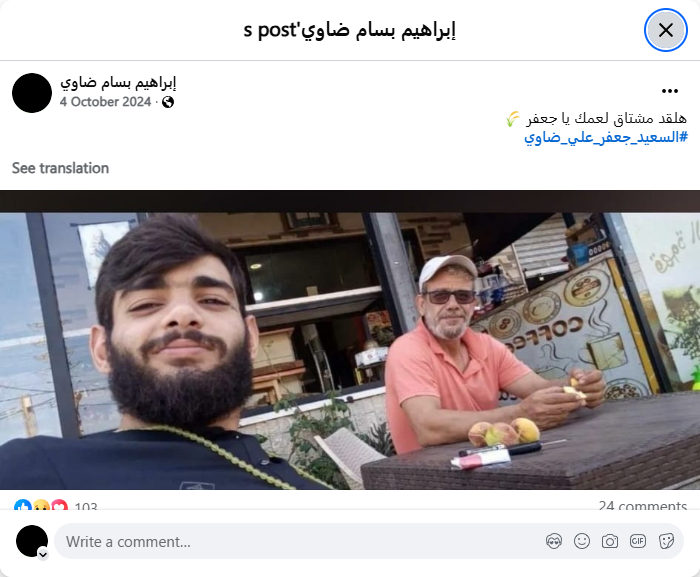Click the sad reaction icon
The width and height of the screenshot is (700, 577).
(x=41, y=506)
